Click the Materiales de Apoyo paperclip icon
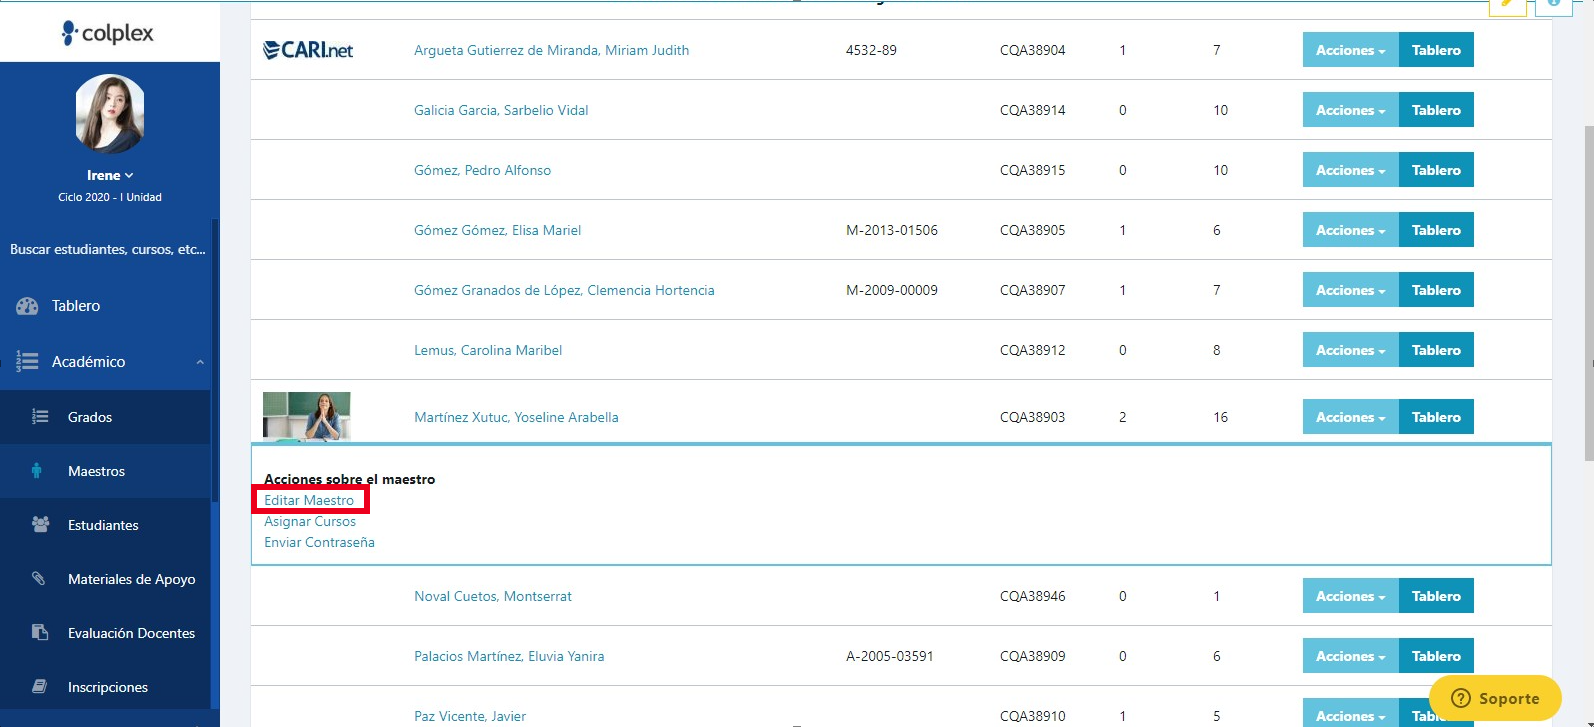 coord(39,579)
